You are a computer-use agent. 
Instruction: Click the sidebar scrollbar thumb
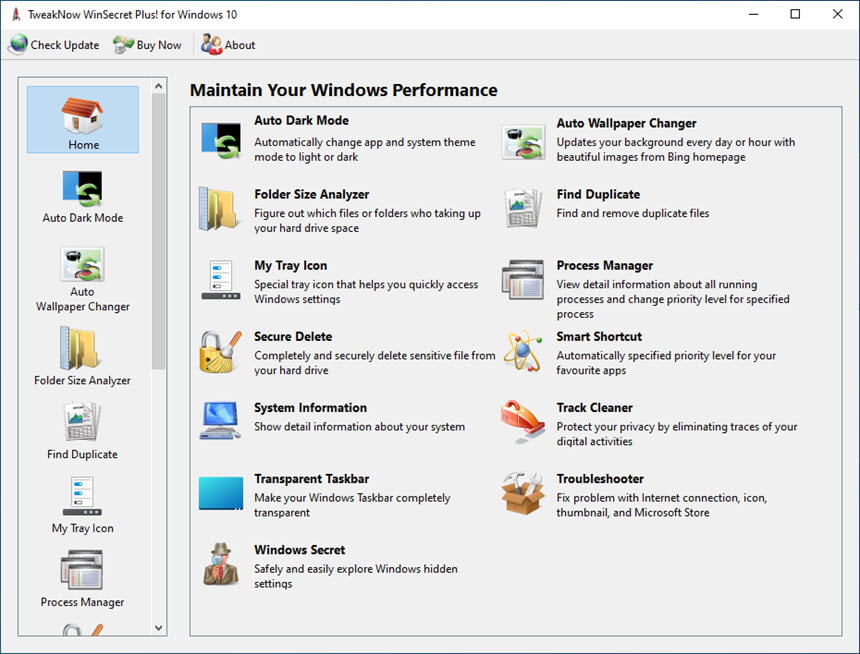click(x=159, y=231)
